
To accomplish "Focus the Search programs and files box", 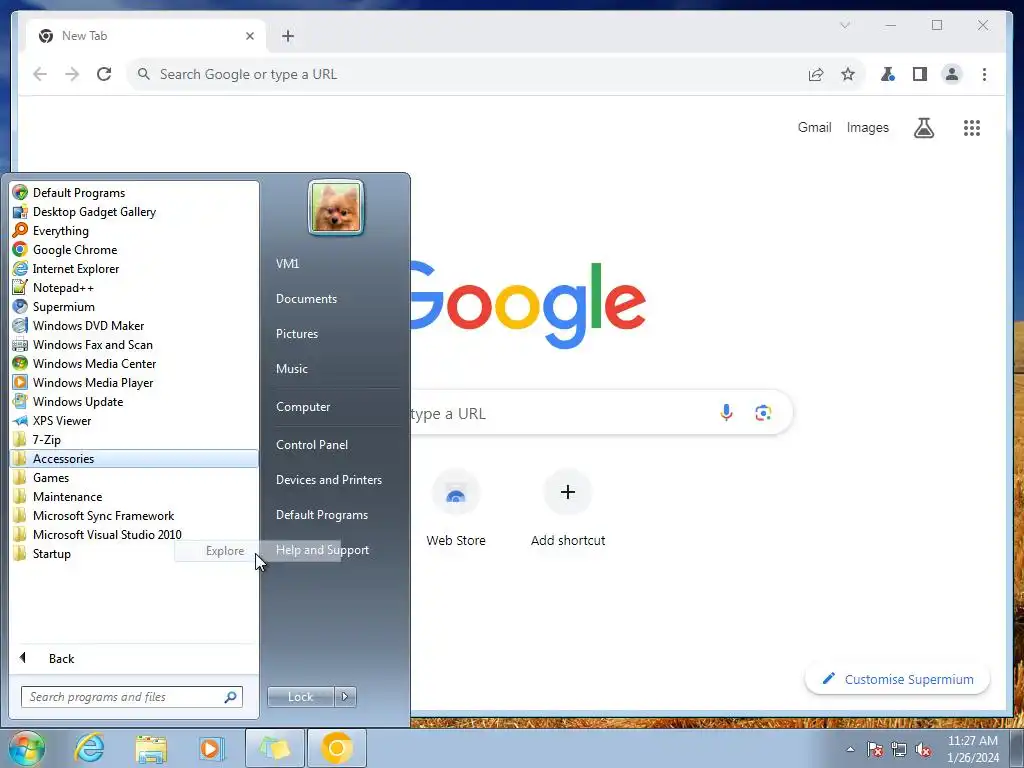I will (131, 697).
